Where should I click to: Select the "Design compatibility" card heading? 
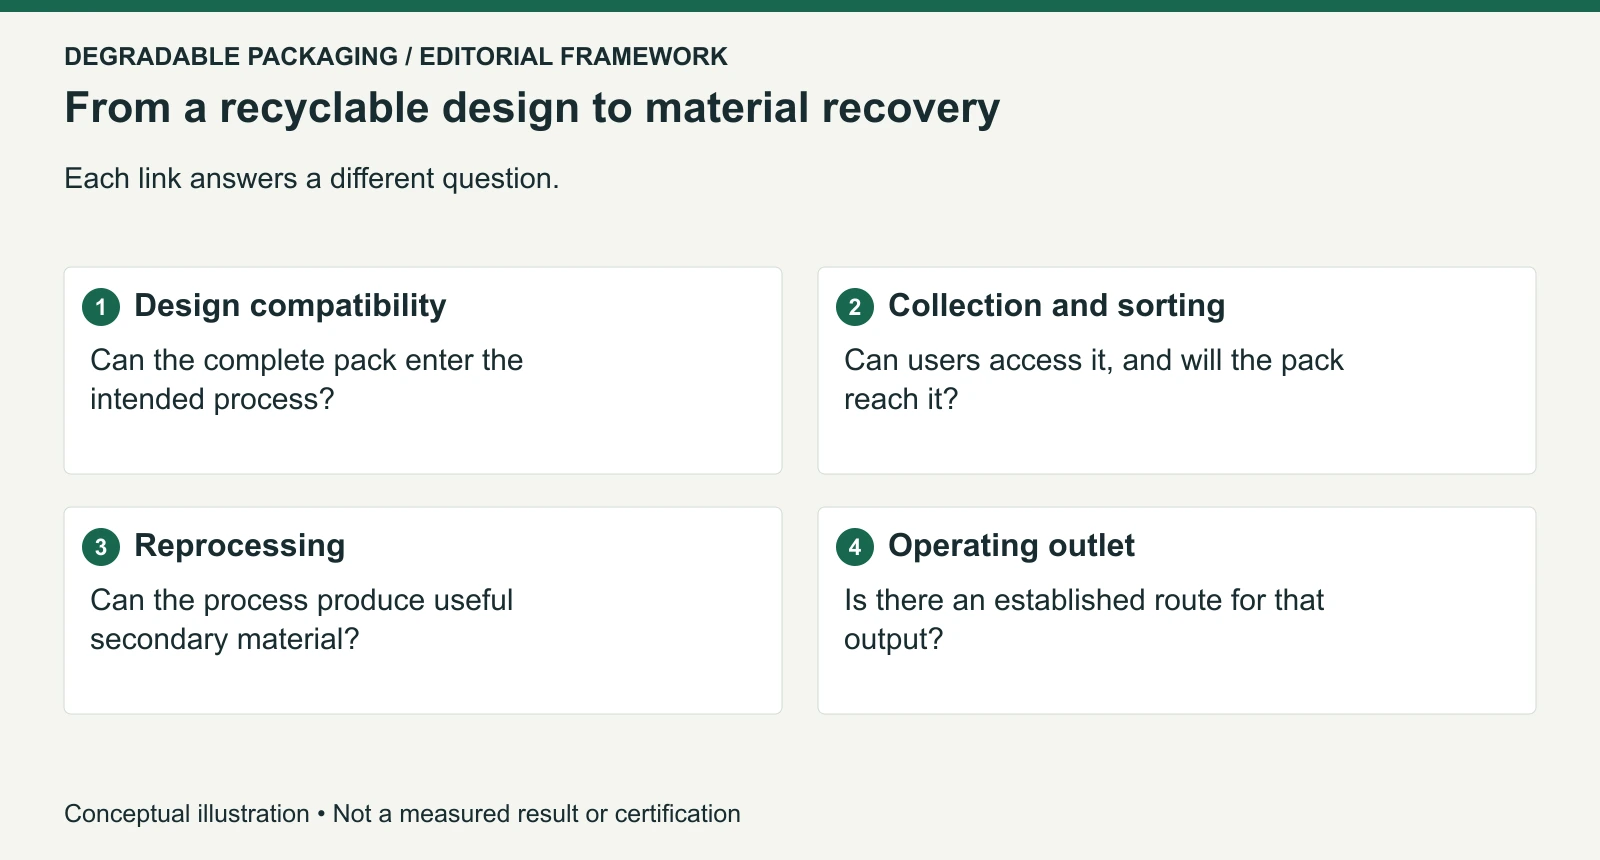(x=290, y=306)
